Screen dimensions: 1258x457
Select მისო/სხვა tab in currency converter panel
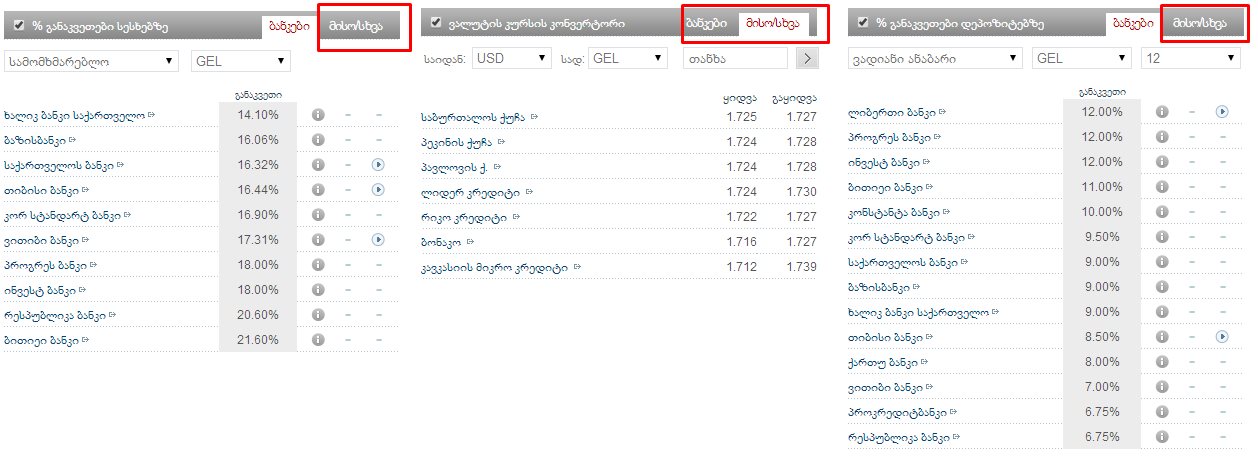pos(773,23)
